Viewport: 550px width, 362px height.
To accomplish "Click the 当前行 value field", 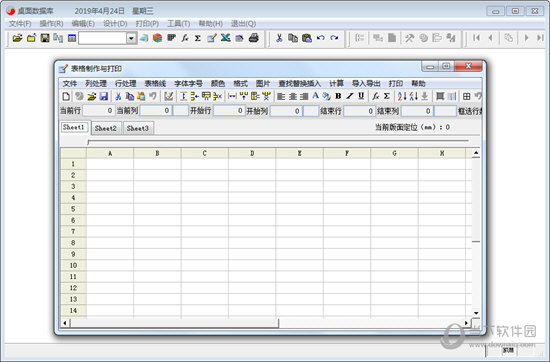I will tap(98, 111).
